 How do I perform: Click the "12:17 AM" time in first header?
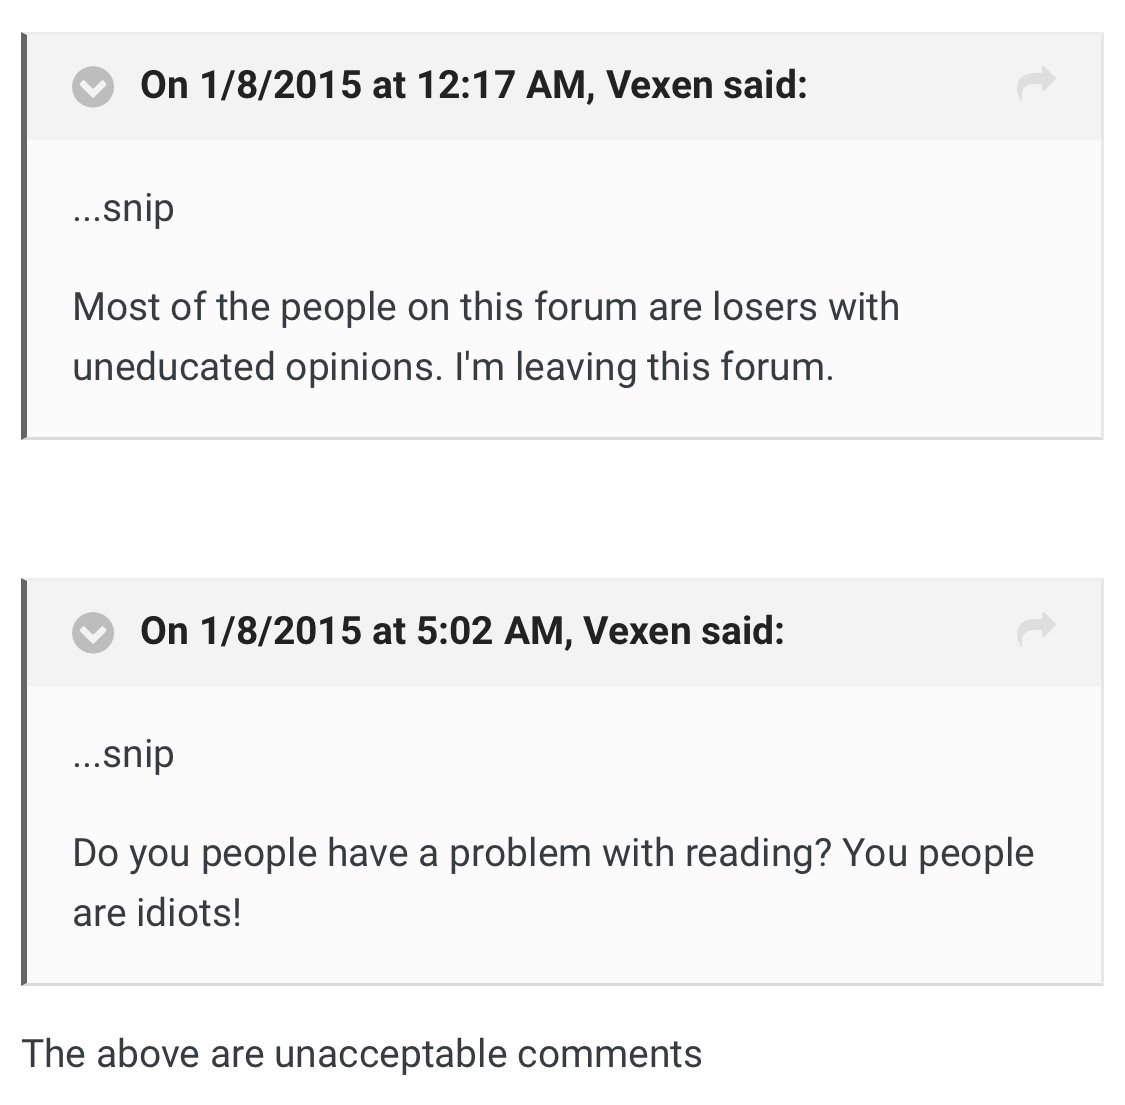click(497, 85)
